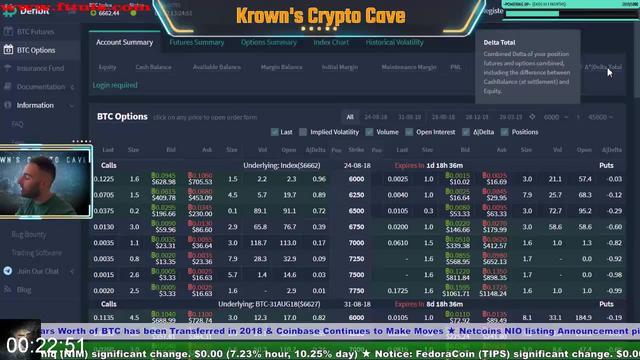The width and height of the screenshot is (640, 360).
Task: Click the page vertical scrollbar
Action: coord(637,61)
